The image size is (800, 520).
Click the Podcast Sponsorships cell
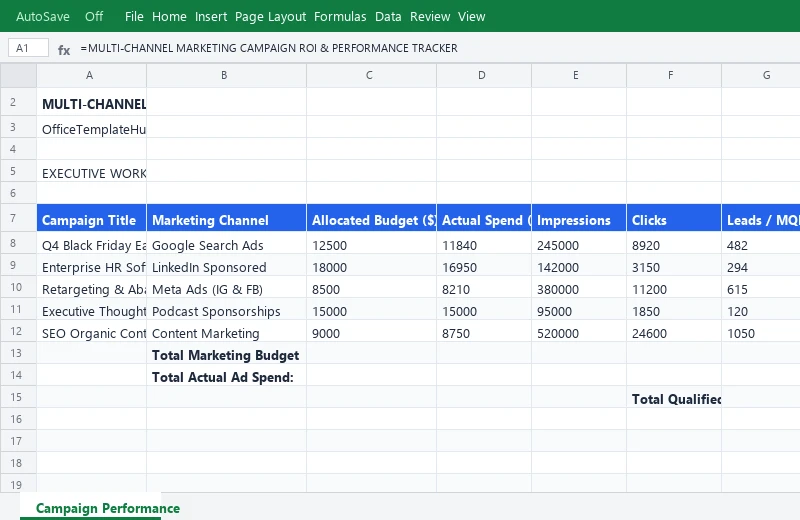227,309
